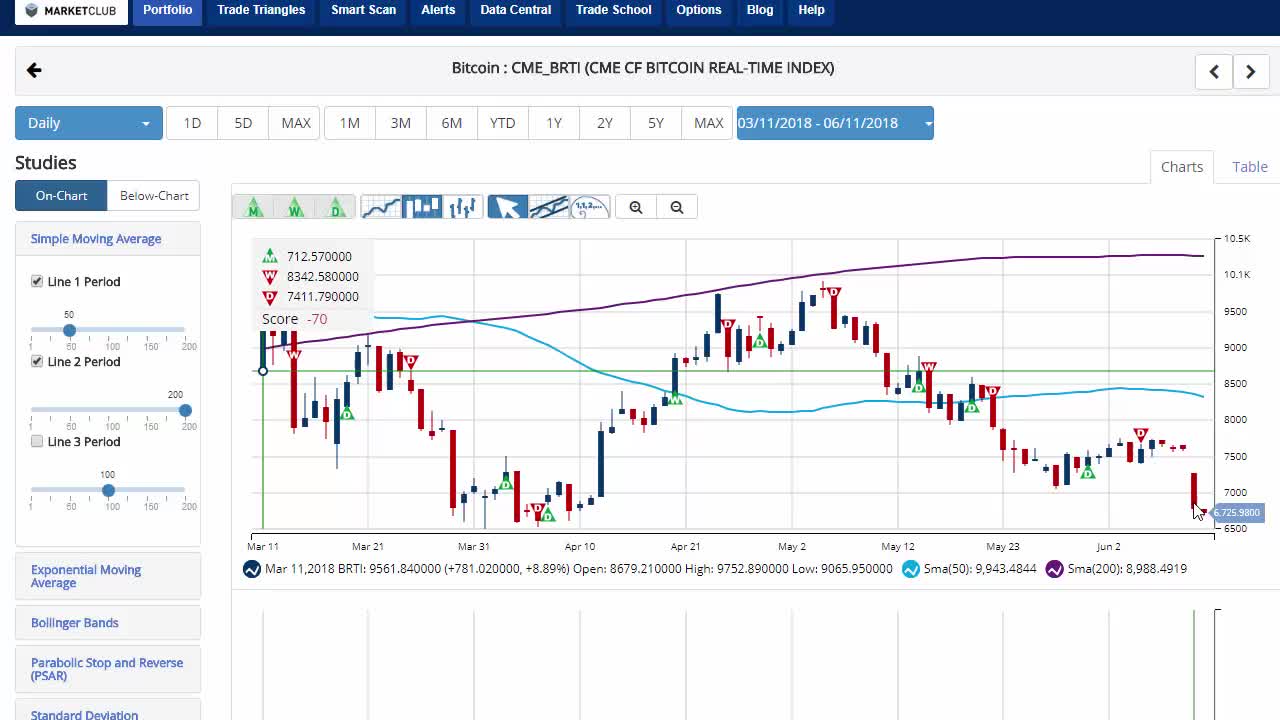Click the BRTI series icon in legend
Screen dimensions: 1280x720
(x=252, y=569)
